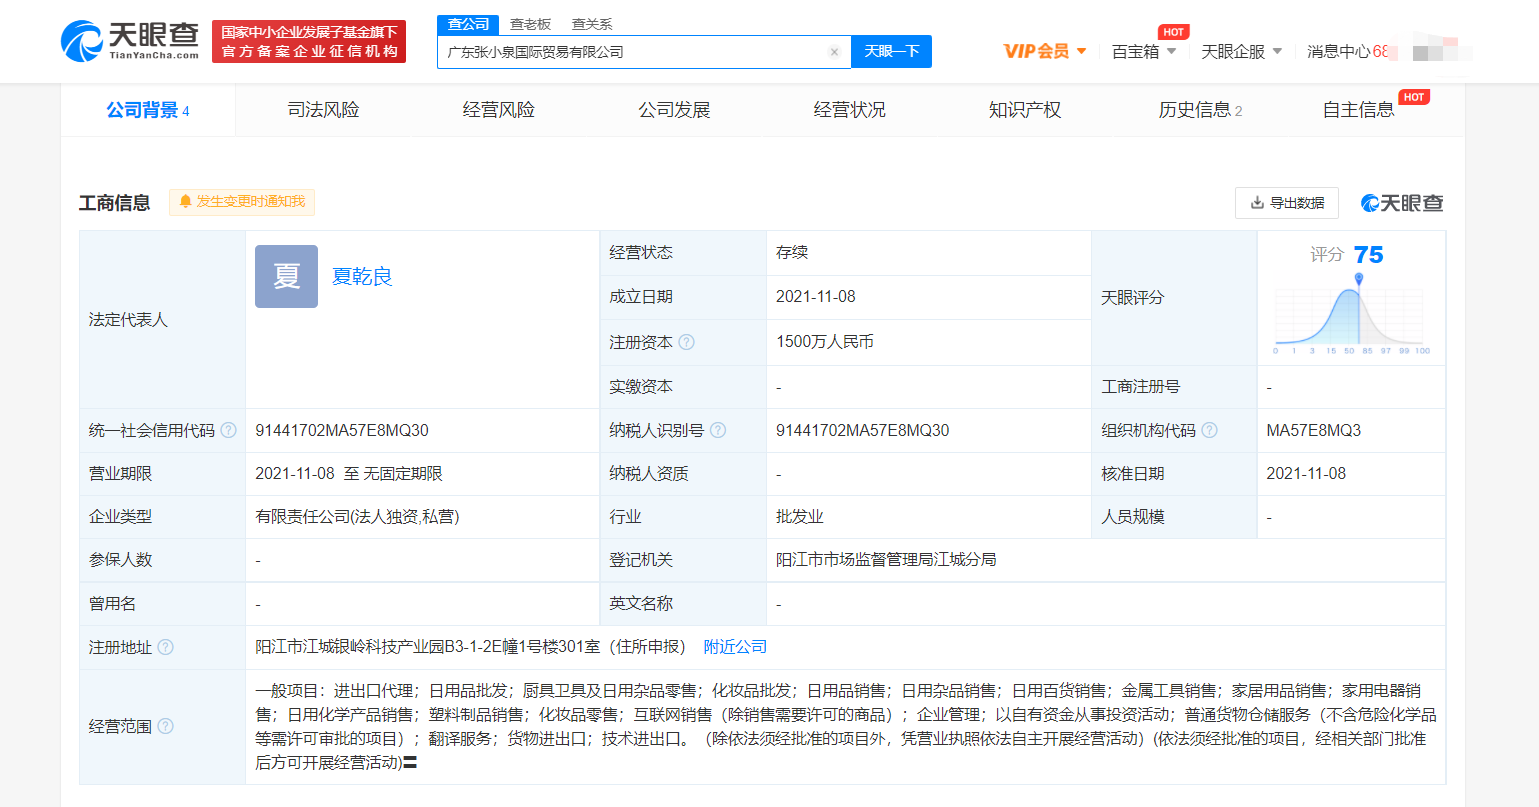Open the 附近公司 link
The image size is (1539, 807).
pyautogui.click(x=735, y=647)
